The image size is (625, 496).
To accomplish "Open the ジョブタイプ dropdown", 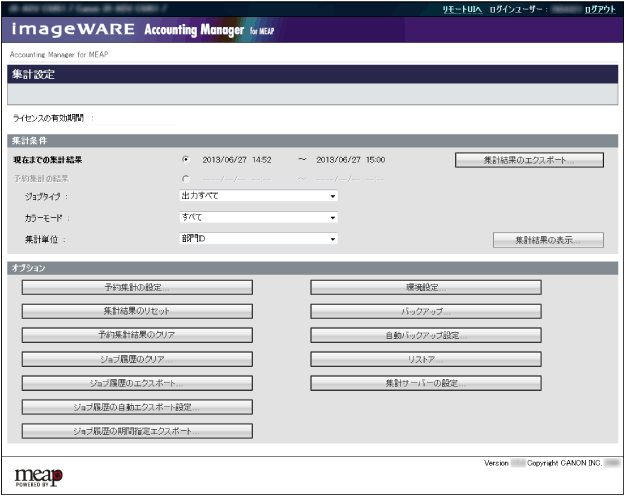I will pos(252,196).
